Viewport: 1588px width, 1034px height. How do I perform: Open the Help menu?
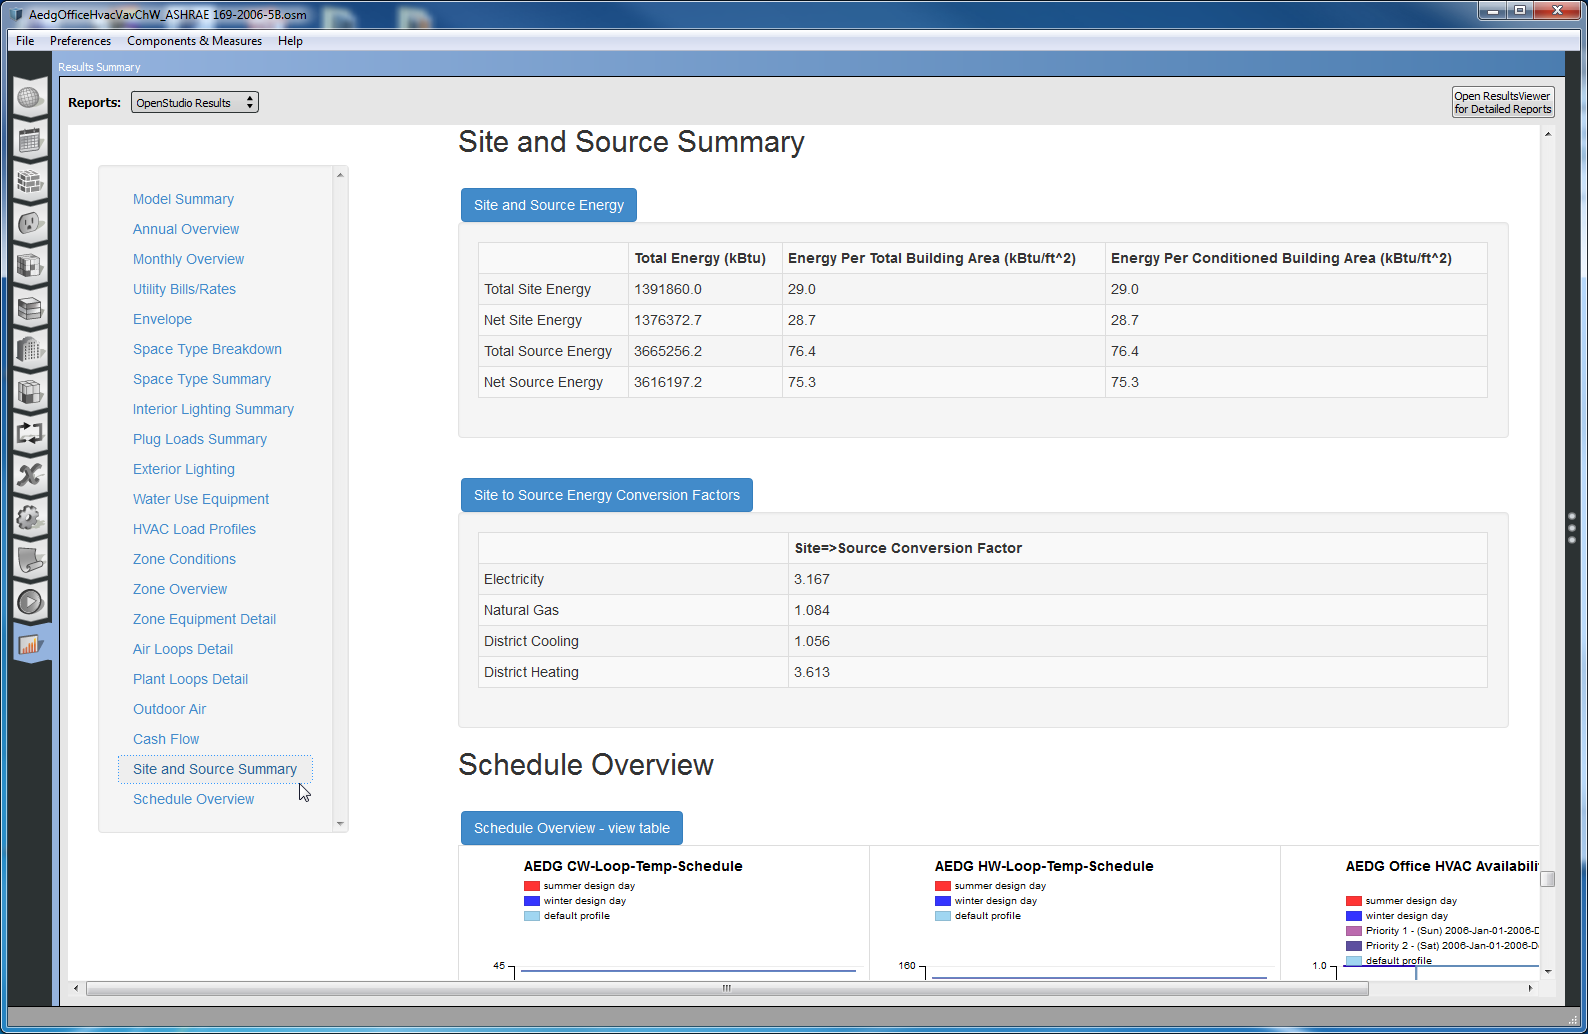coord(290,41)
